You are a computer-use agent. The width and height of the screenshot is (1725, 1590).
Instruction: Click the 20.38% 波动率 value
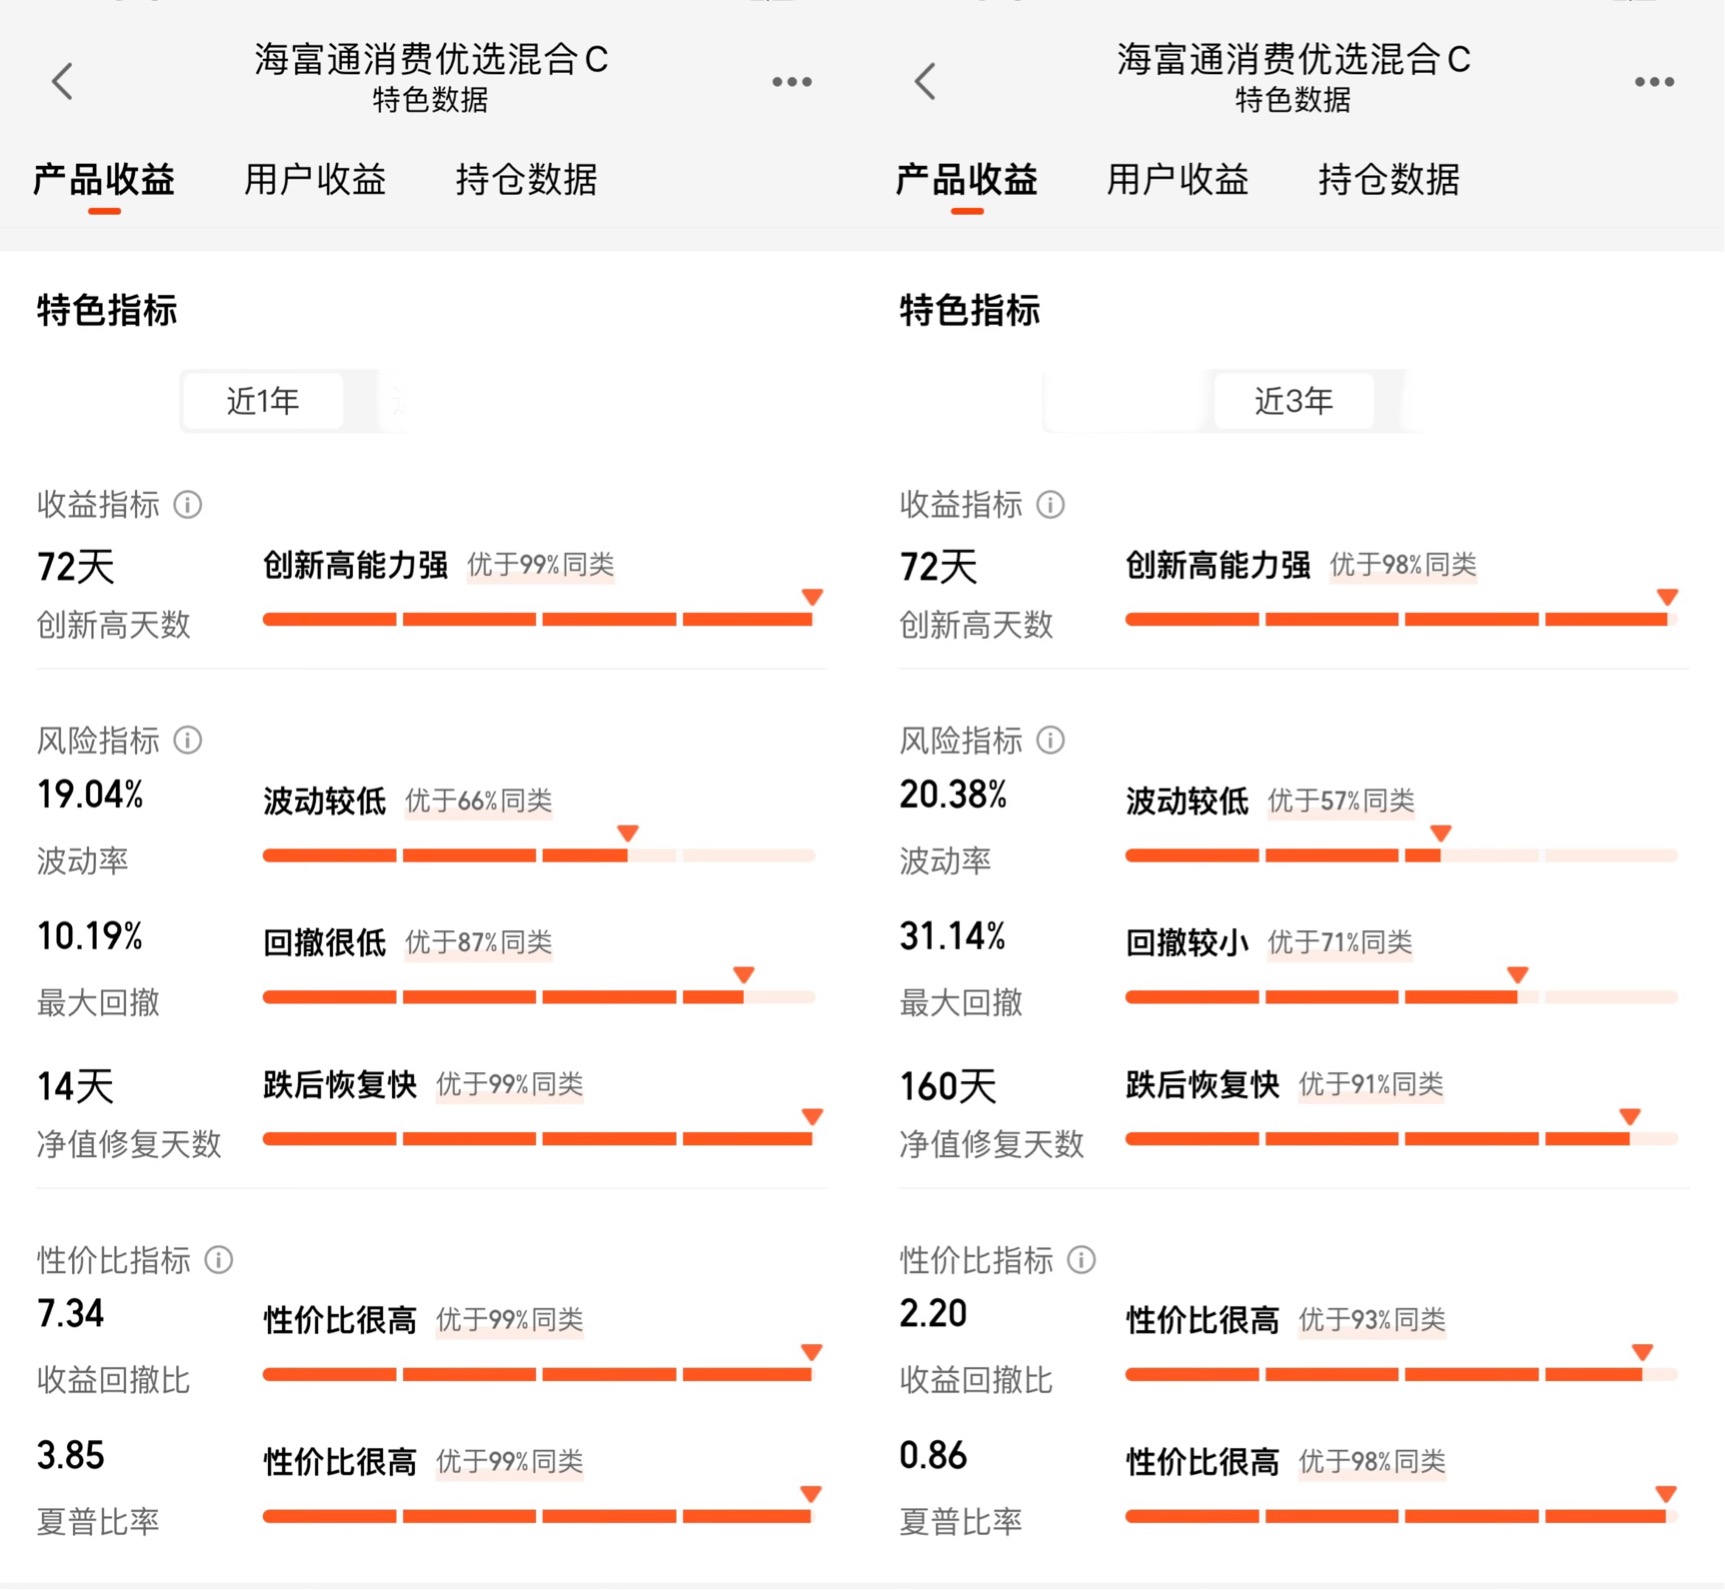953,796
